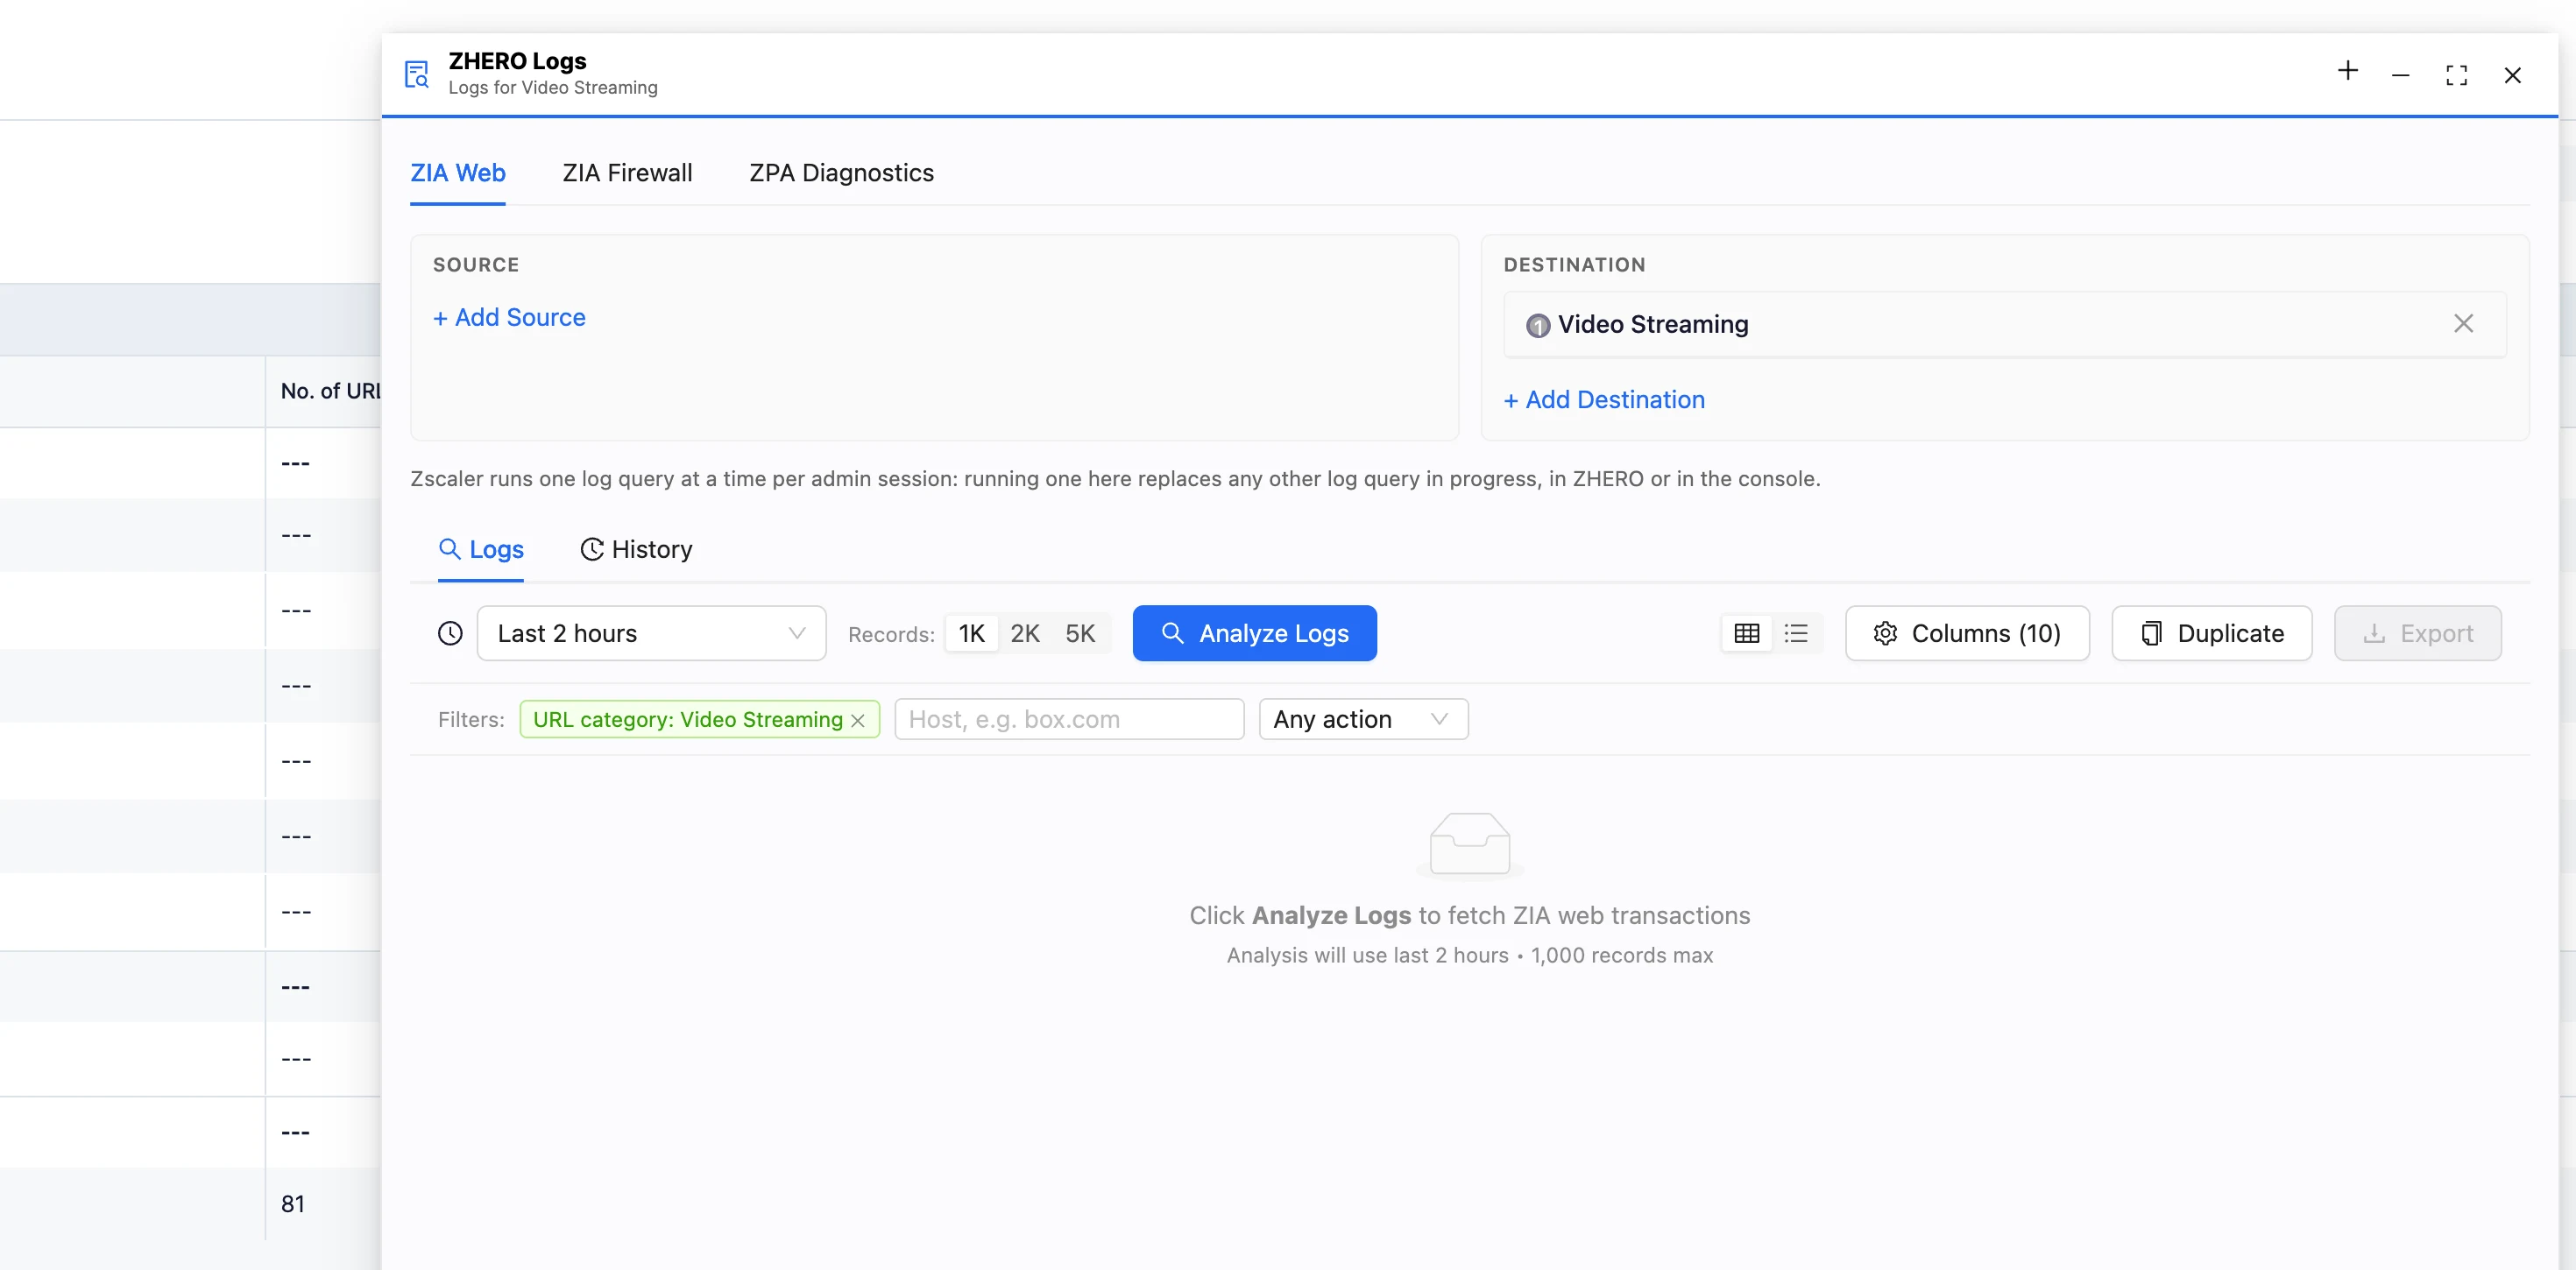Select 1K records limit
The image size is (2576, 1270).
pos(971,633)
